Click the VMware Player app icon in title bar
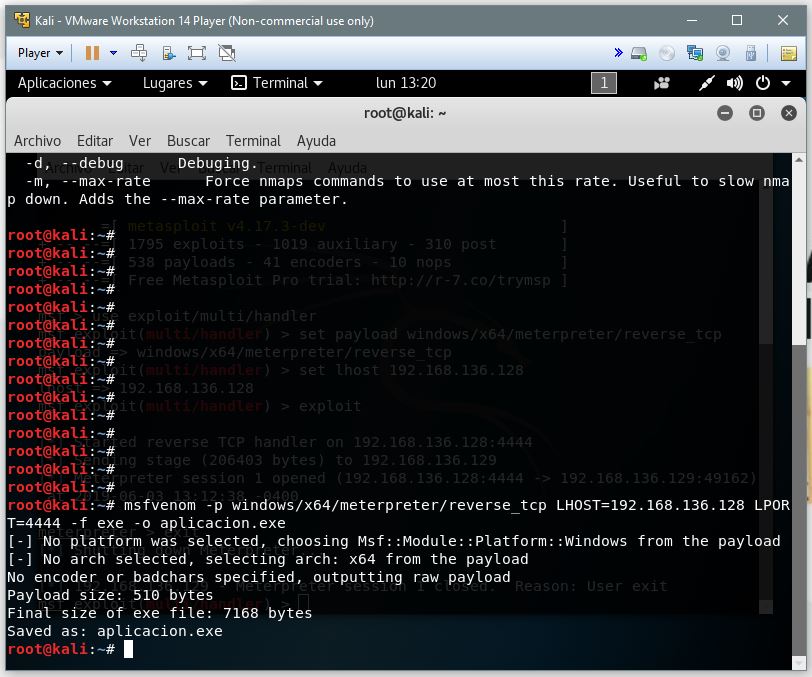The height and width of the screenshot is (677, 812). (x=22, y=20)
